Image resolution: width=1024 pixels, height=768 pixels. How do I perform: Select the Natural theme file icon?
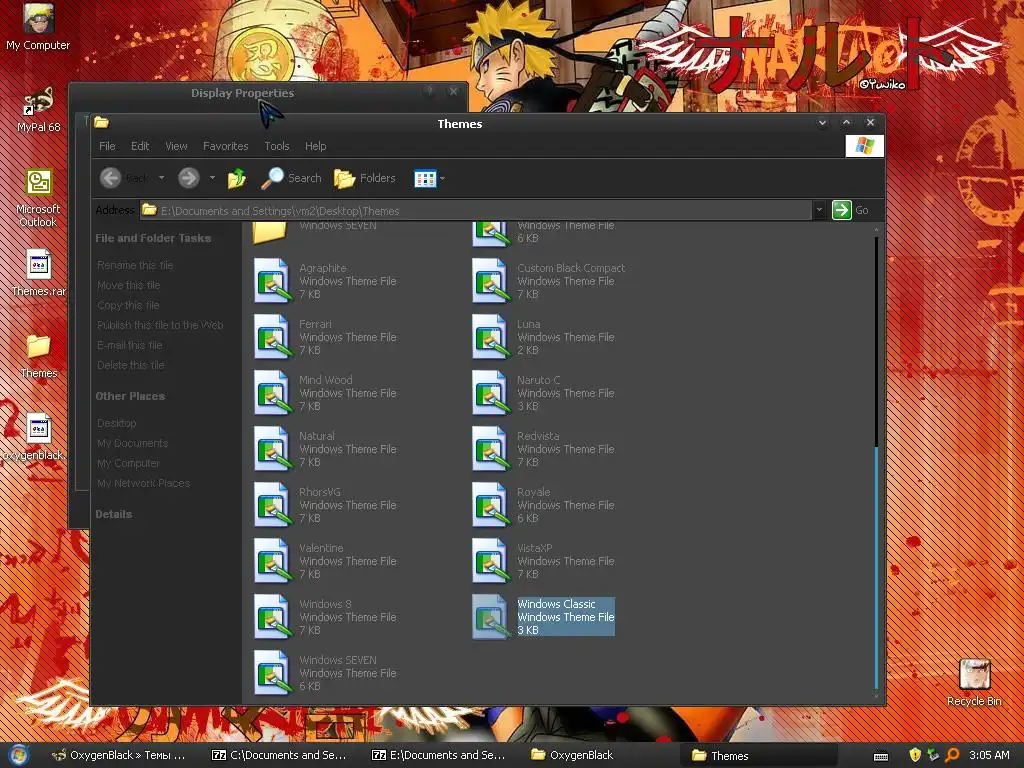(x=272, y=449)
